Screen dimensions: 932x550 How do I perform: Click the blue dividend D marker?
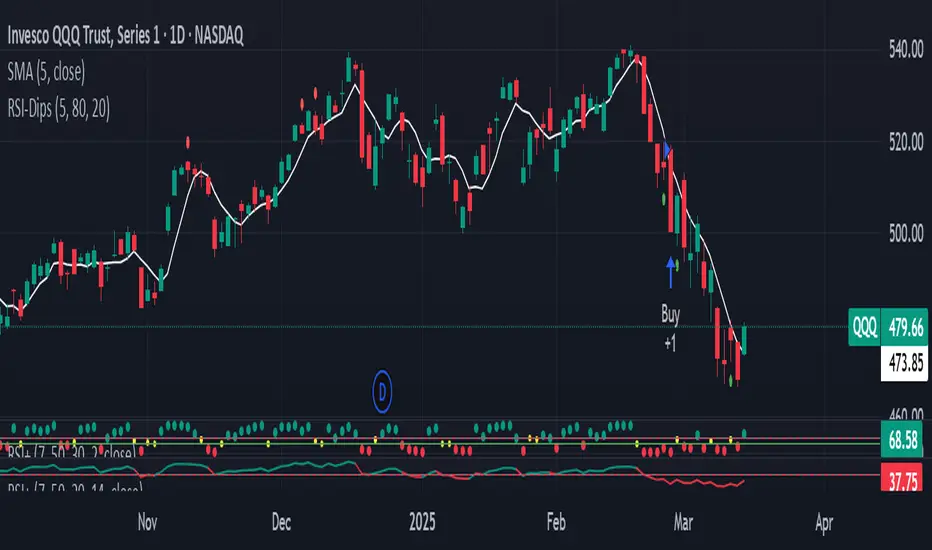pos(382,392)
